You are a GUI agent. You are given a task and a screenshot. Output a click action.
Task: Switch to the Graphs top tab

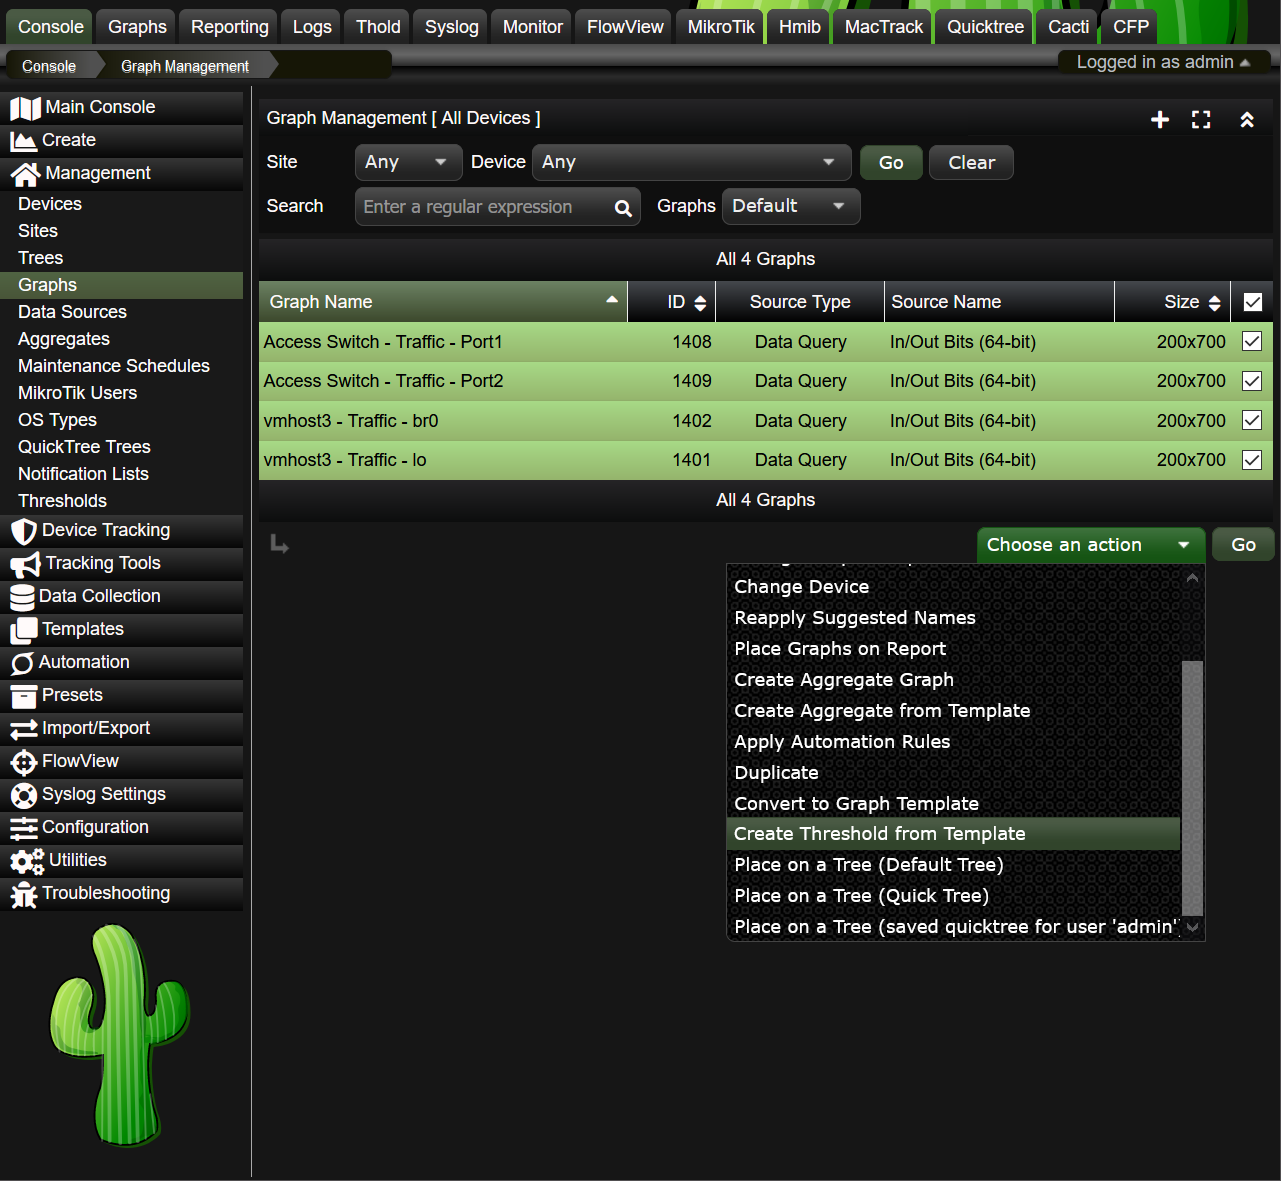tap(137, 27)
